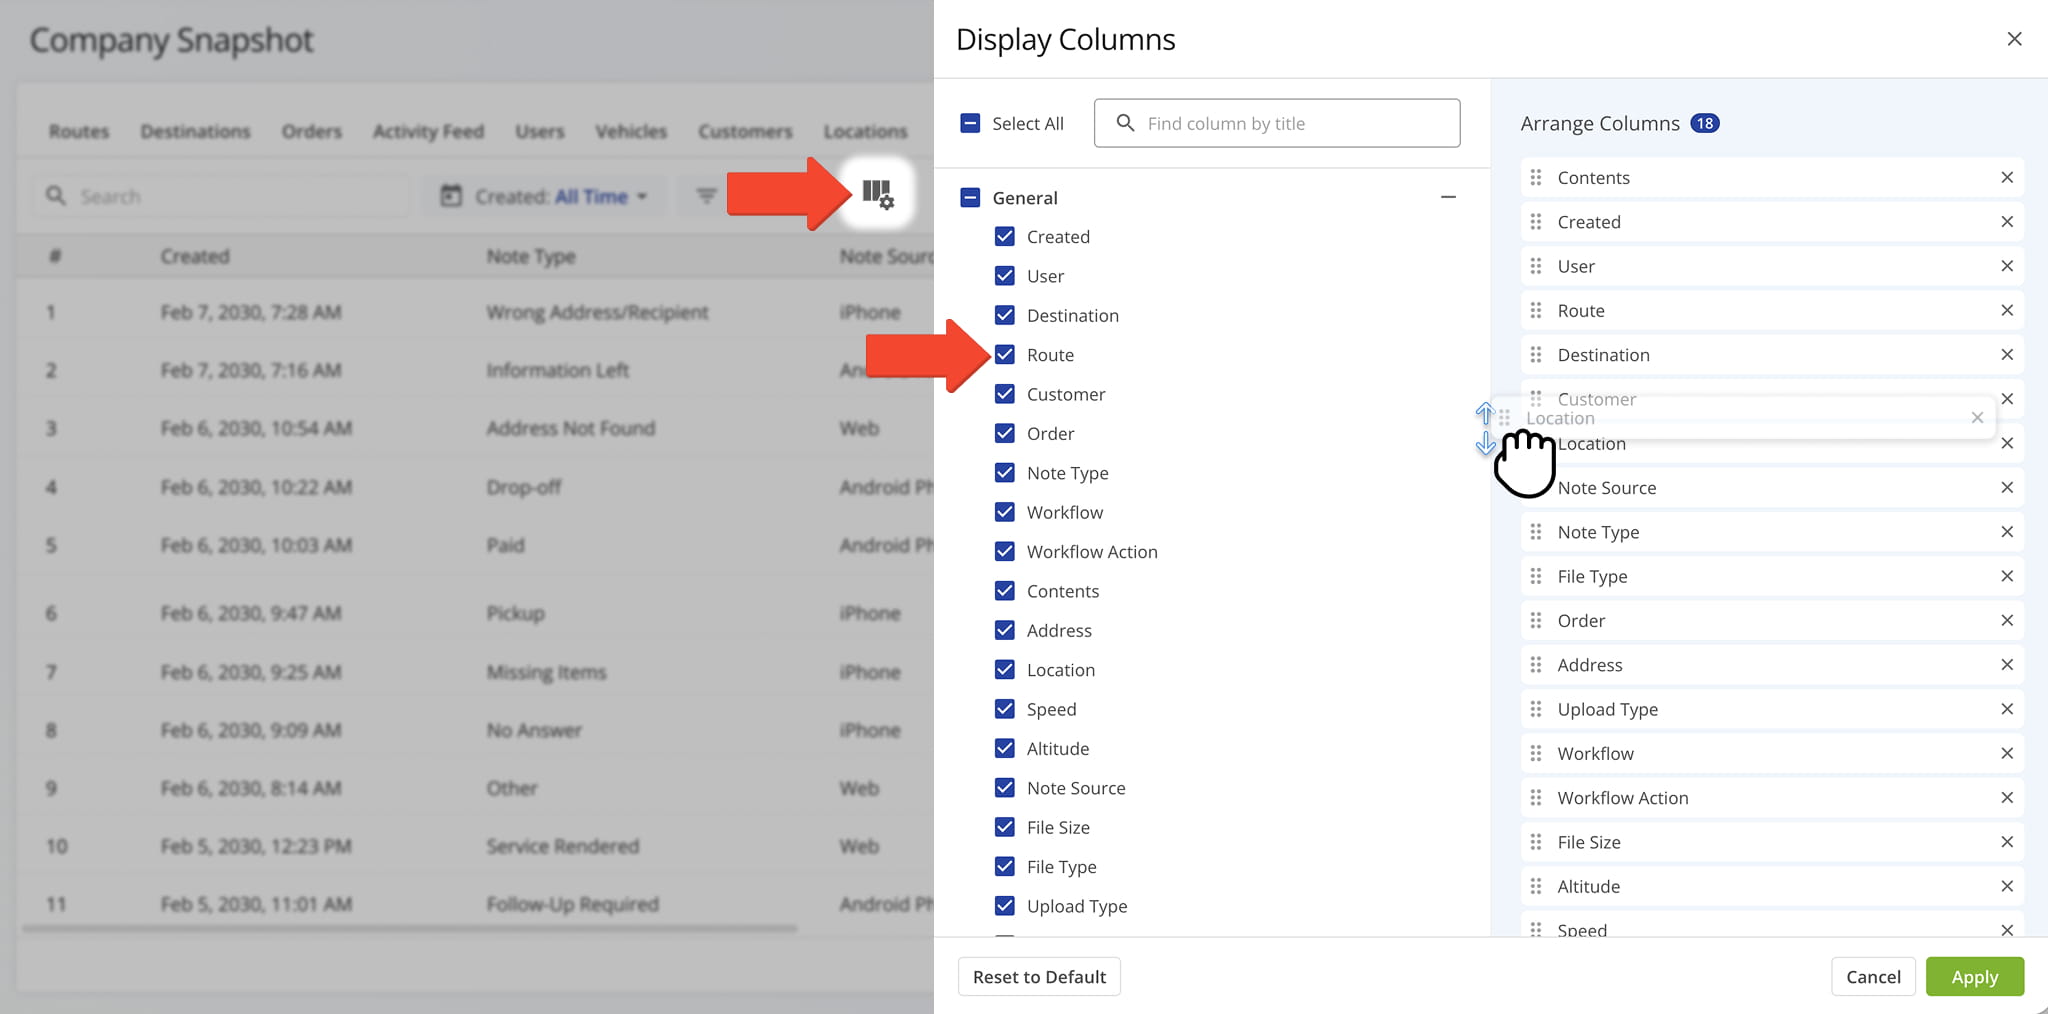This screenshot has height=1014, width=2048.
Task: Uncheck the Upload Type column checkbox
Action: coord(1005,906)
